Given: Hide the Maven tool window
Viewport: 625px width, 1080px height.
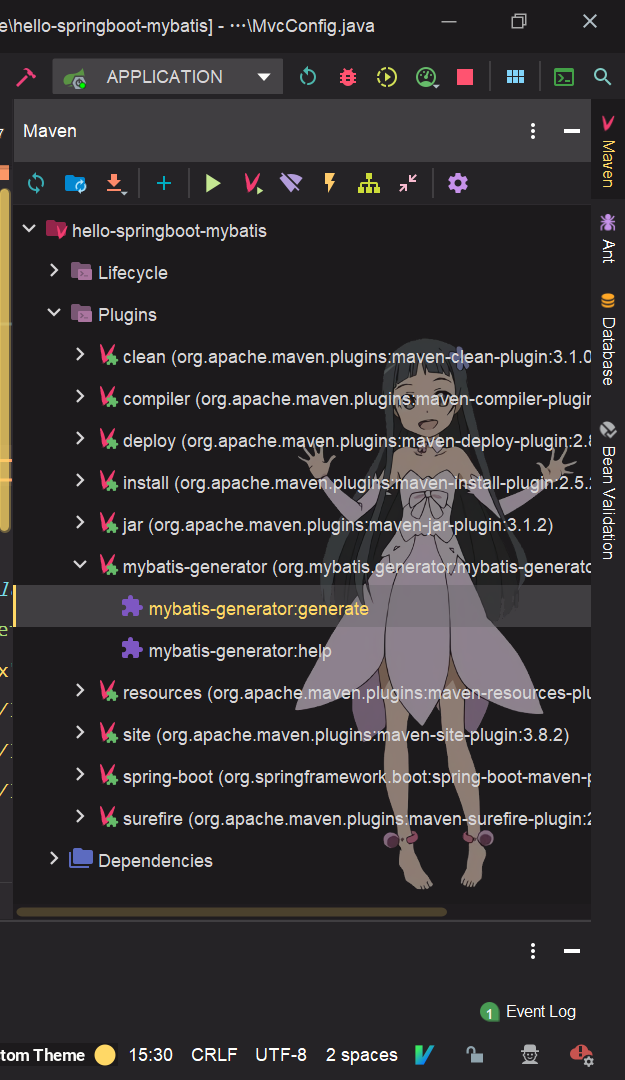Looking at the screenshot, I should [571, 131].
